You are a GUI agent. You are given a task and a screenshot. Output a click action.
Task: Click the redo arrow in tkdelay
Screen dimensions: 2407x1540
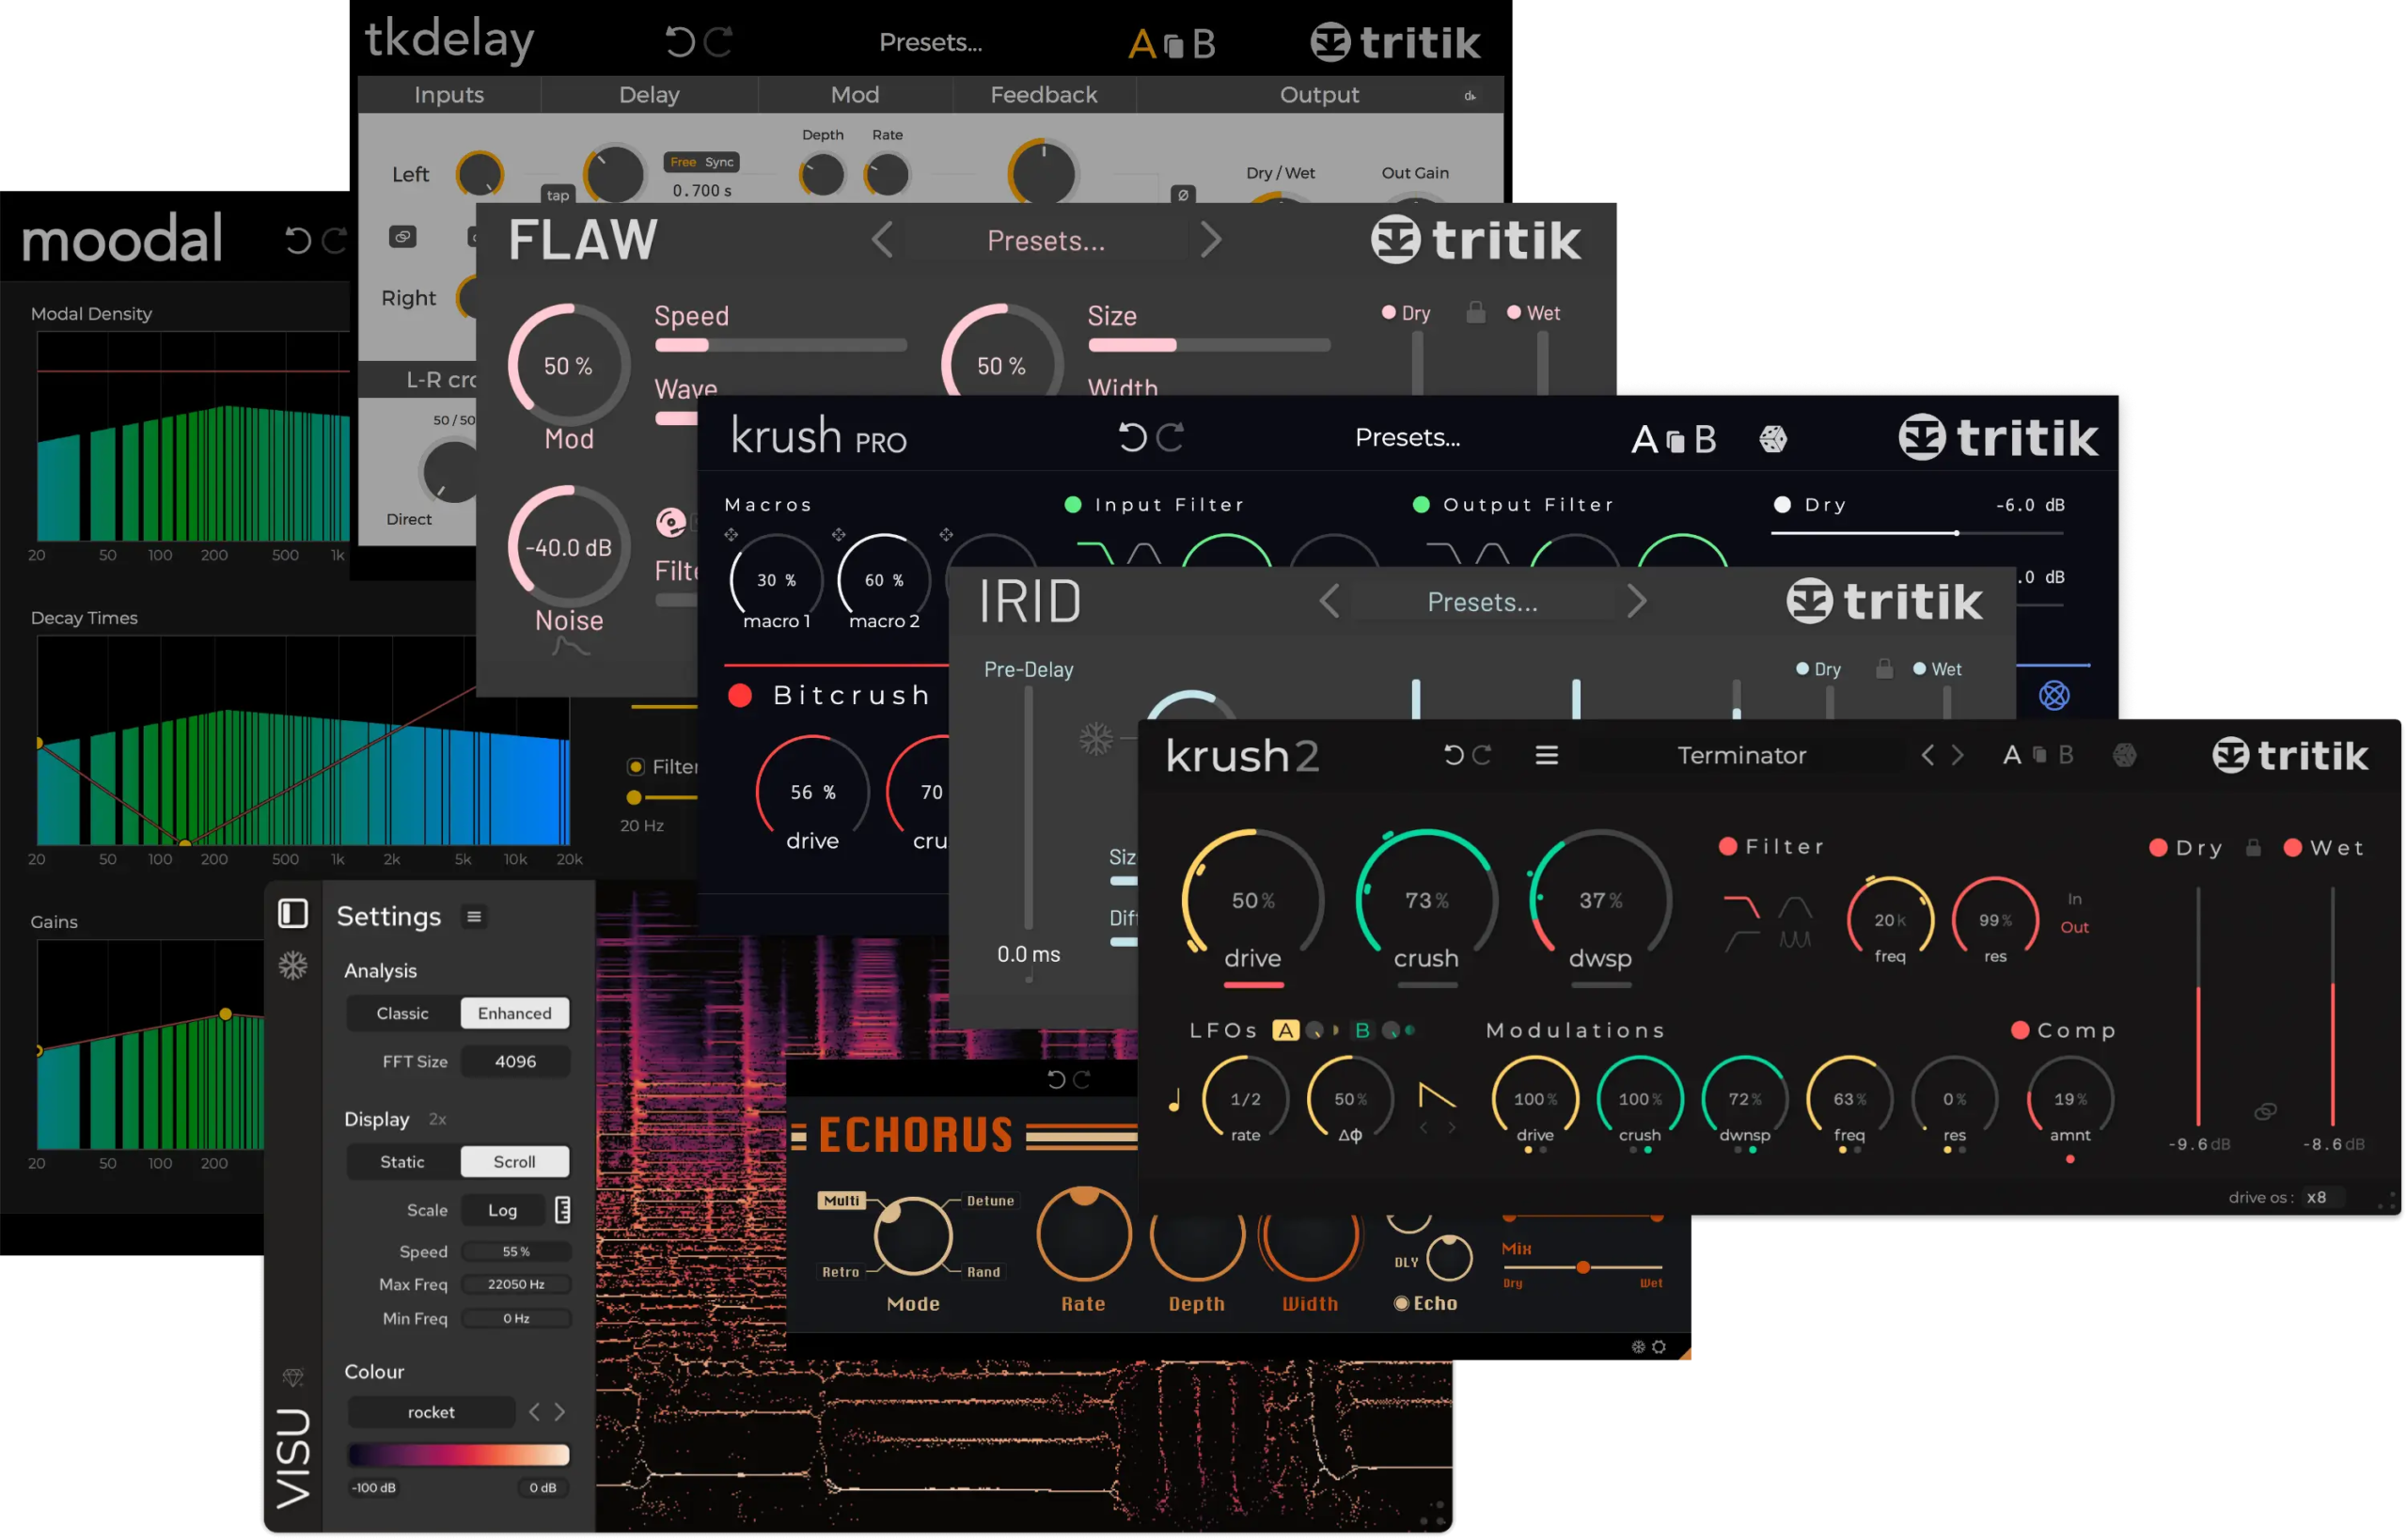pos(719,42)
